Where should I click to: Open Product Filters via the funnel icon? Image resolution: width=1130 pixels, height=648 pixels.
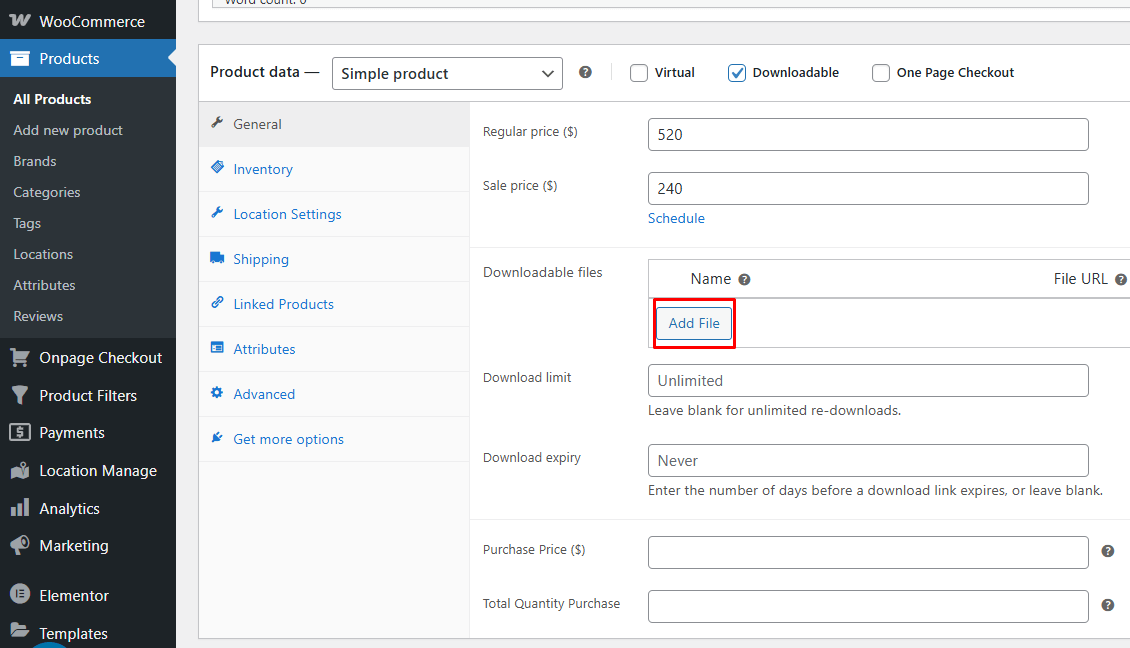pos(20,395)
